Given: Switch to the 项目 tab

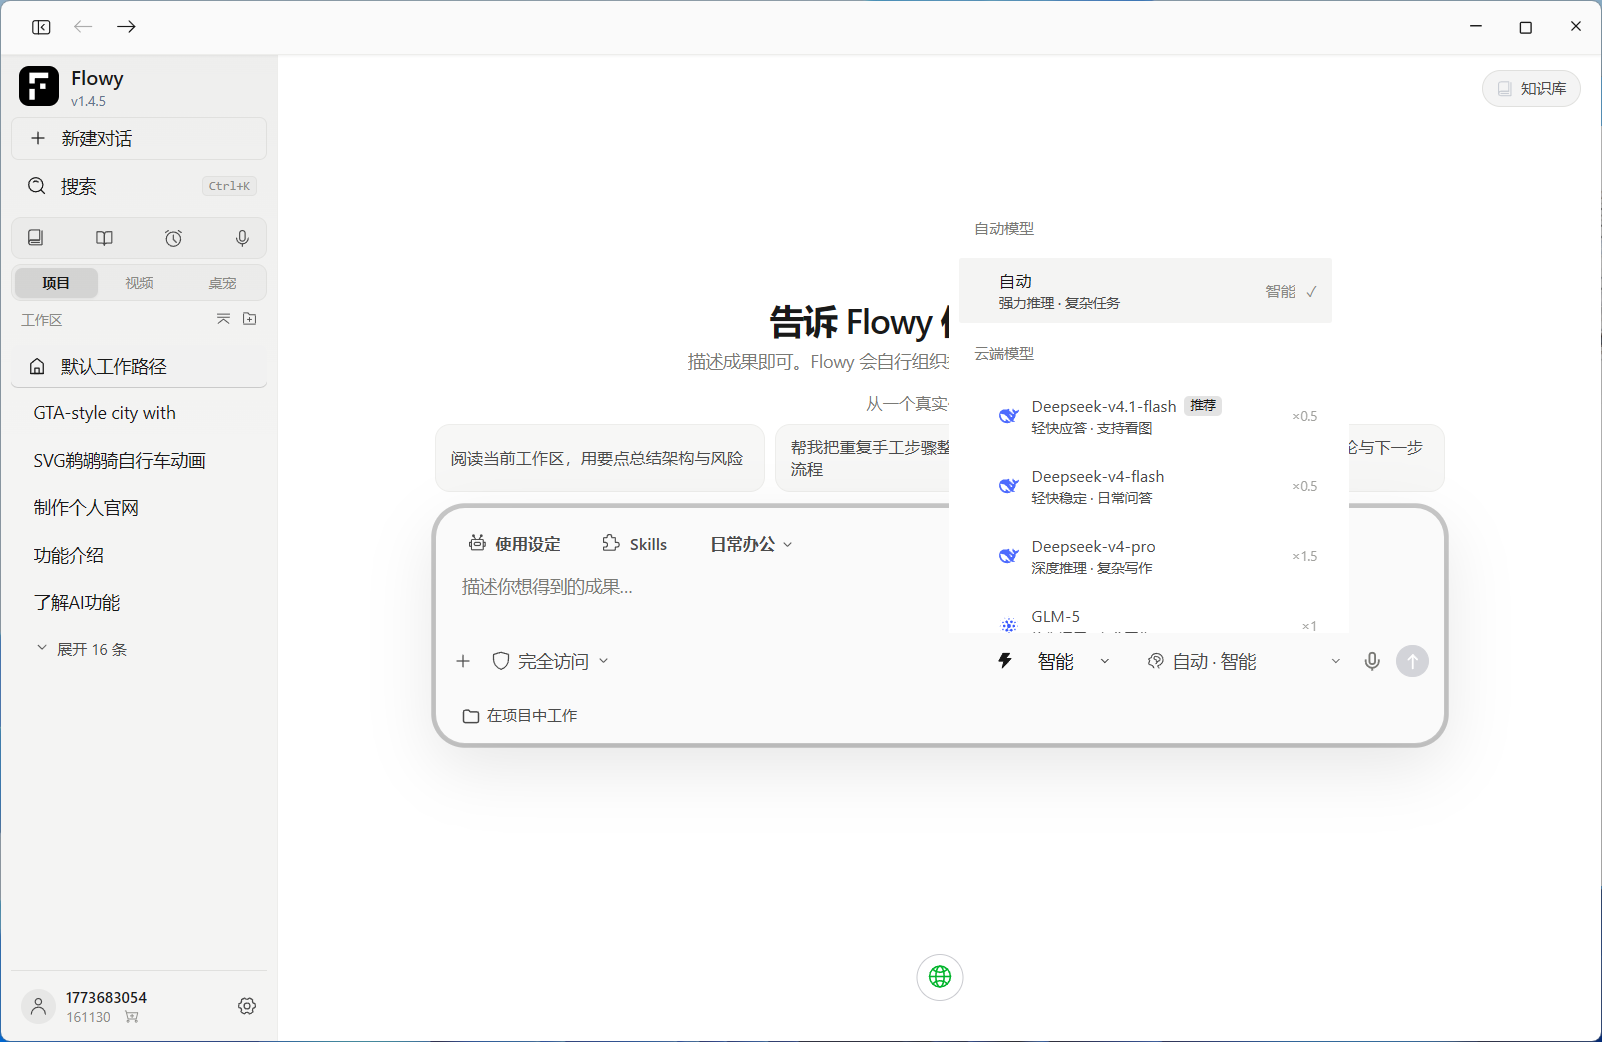Looking at the screenshot, I should pyautogui.click(x=56, y=283).
